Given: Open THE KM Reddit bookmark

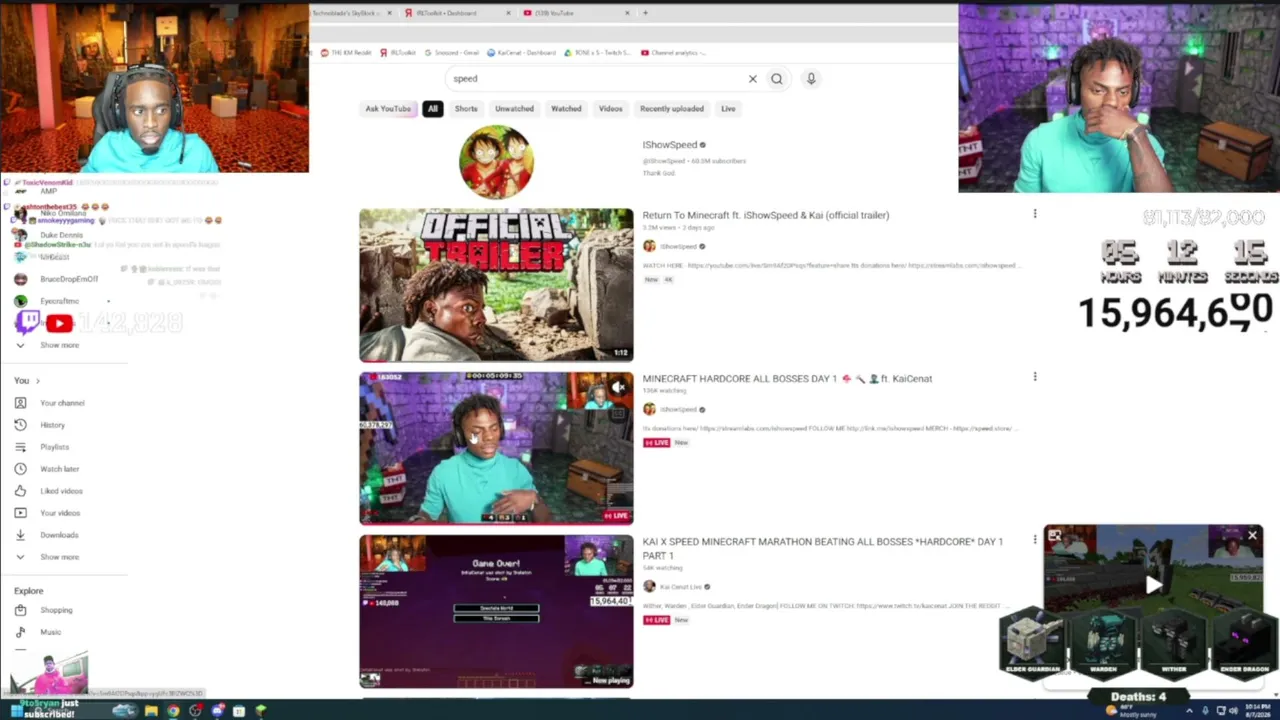Looking at the screenshot, I should click(x=346, y=53).
